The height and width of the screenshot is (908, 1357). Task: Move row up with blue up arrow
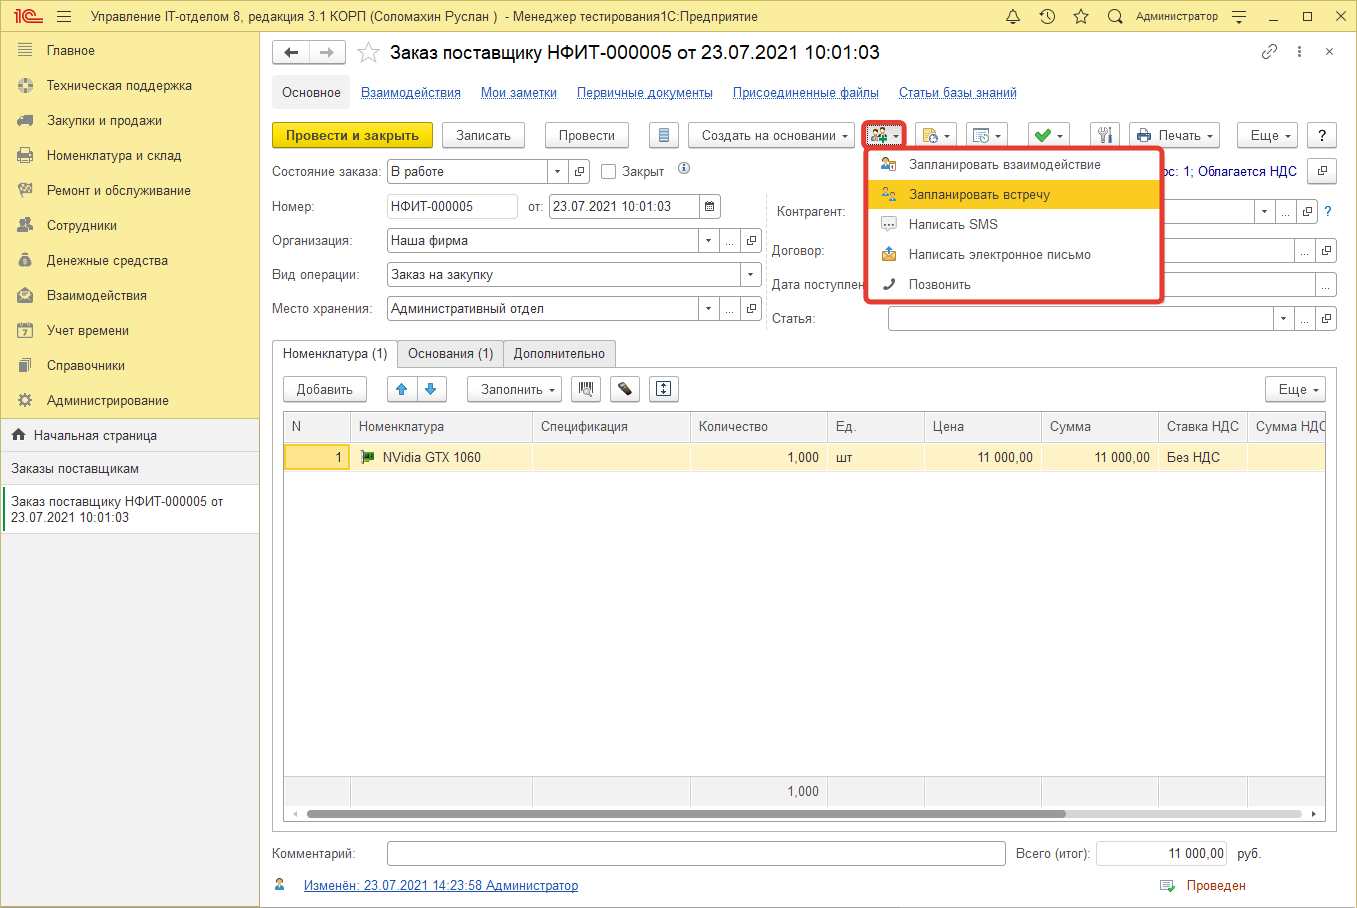tap(402, 389)
